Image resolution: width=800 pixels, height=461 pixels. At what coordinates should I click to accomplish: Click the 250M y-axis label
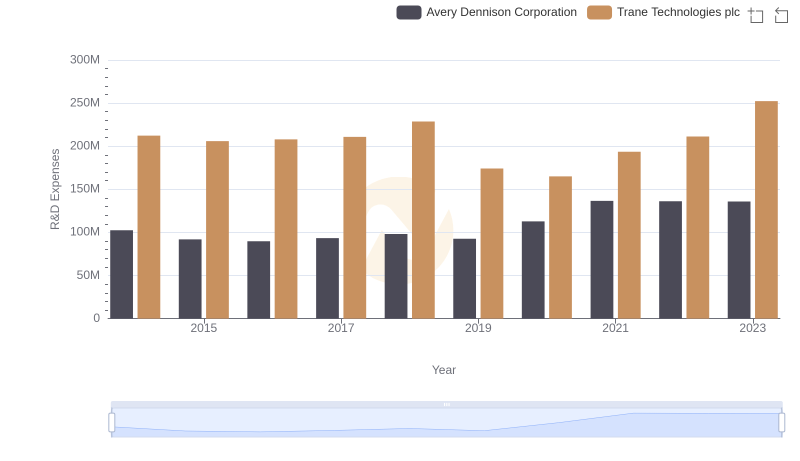click(x=85, y=103)
